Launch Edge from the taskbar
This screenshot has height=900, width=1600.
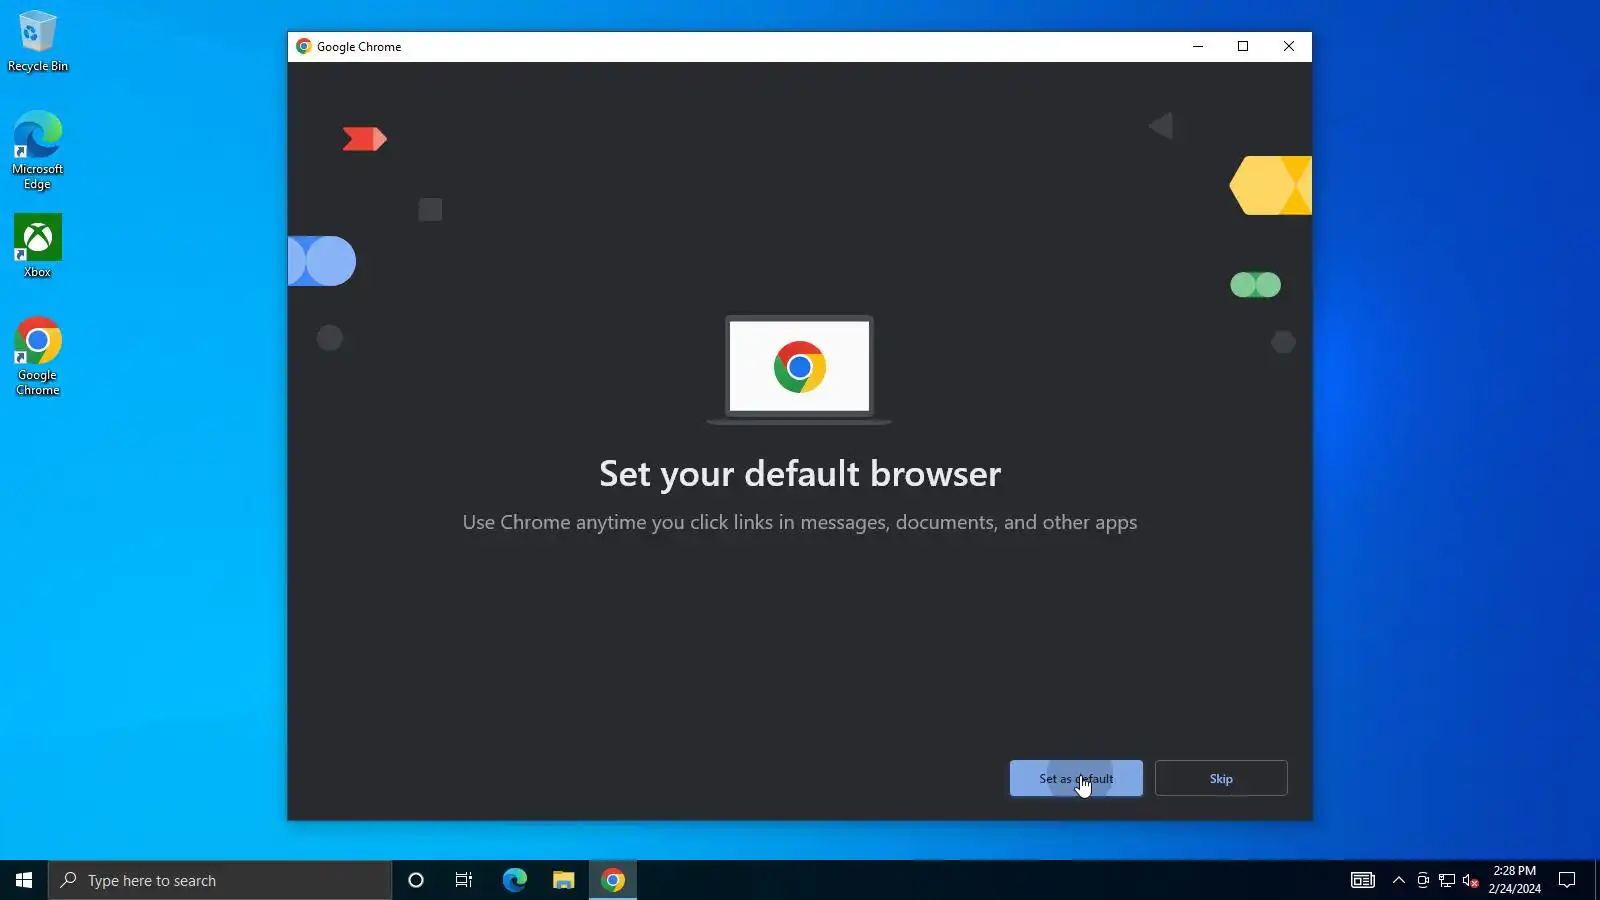tap(514, 880)
